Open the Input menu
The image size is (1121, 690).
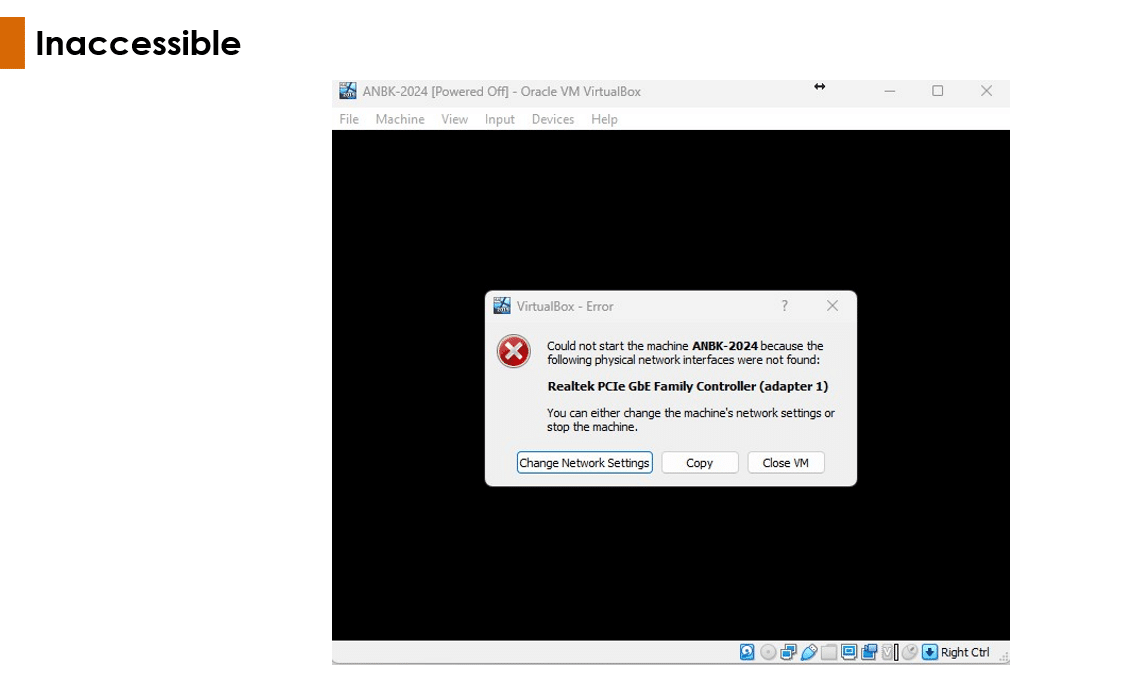499,119
